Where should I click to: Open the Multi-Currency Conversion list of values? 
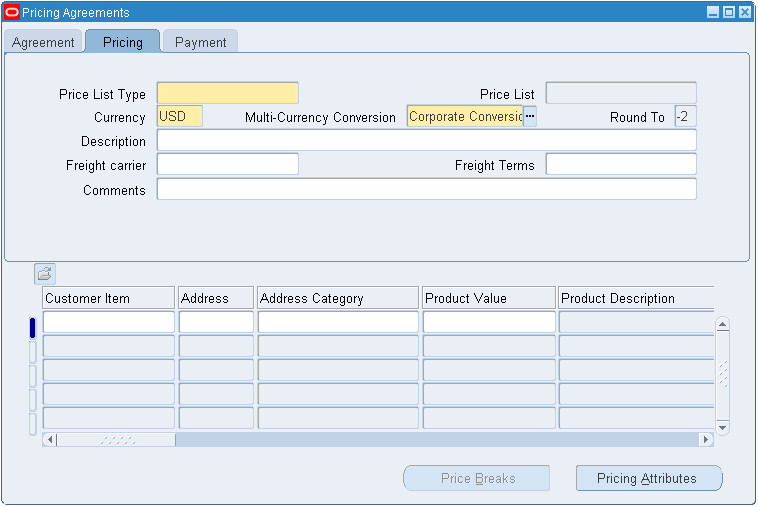click(530, 117)
